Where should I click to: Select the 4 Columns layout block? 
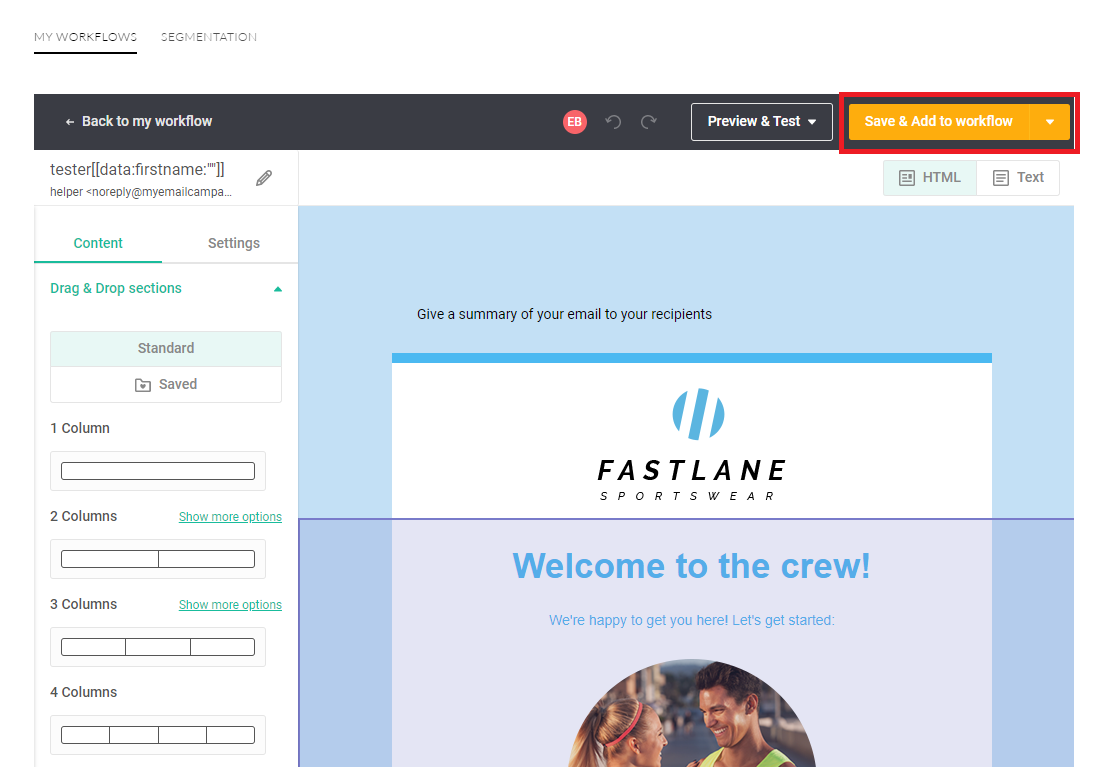click(157, 734)
